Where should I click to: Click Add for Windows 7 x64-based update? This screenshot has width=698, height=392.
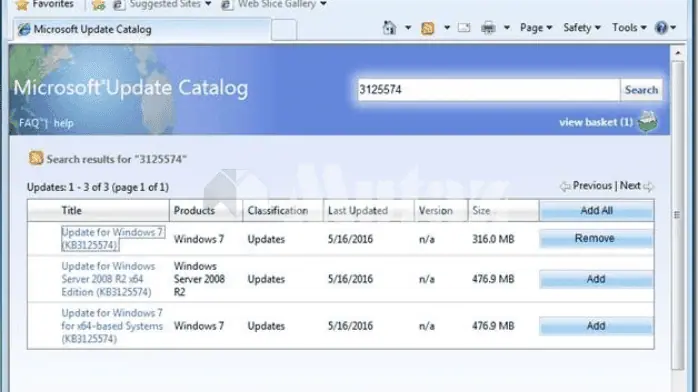[596, 326]
